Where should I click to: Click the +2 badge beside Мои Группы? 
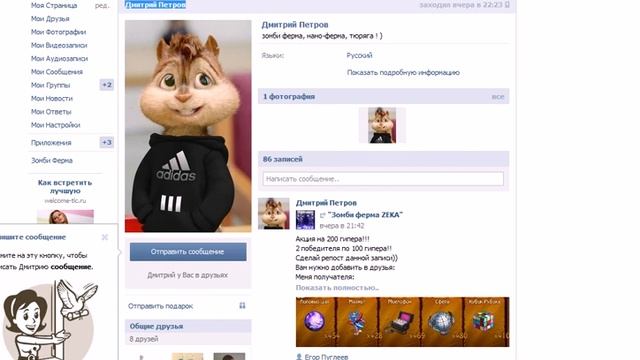click(x=107, y=85)
